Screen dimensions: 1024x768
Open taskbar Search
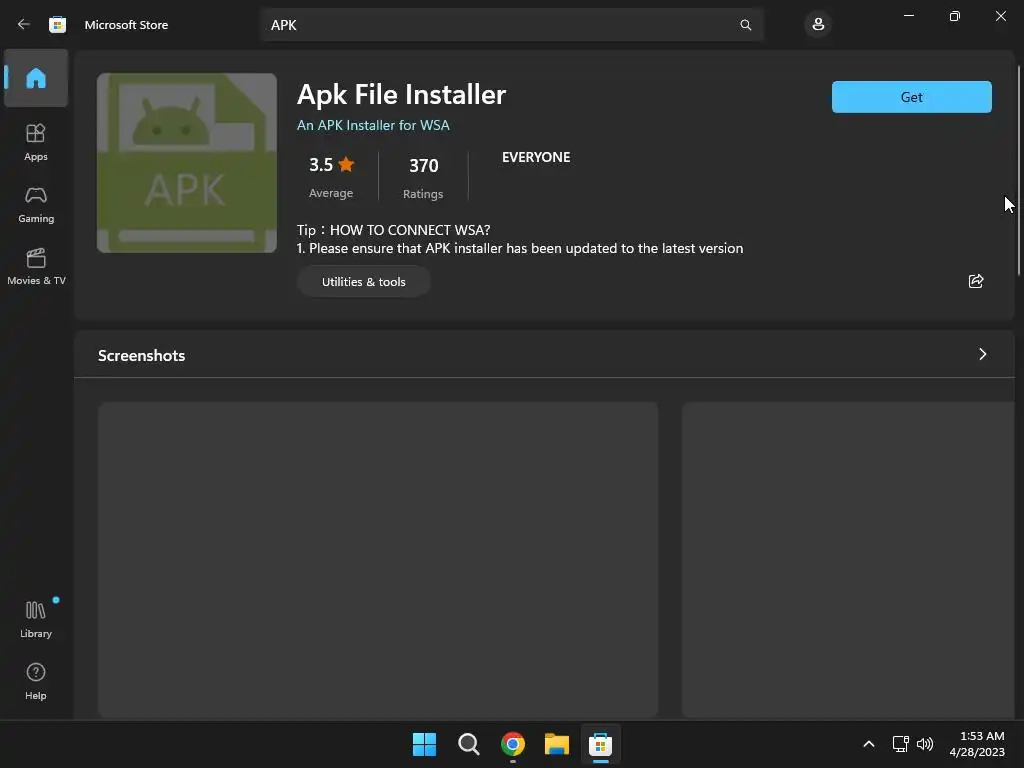[x=468, y=744]
